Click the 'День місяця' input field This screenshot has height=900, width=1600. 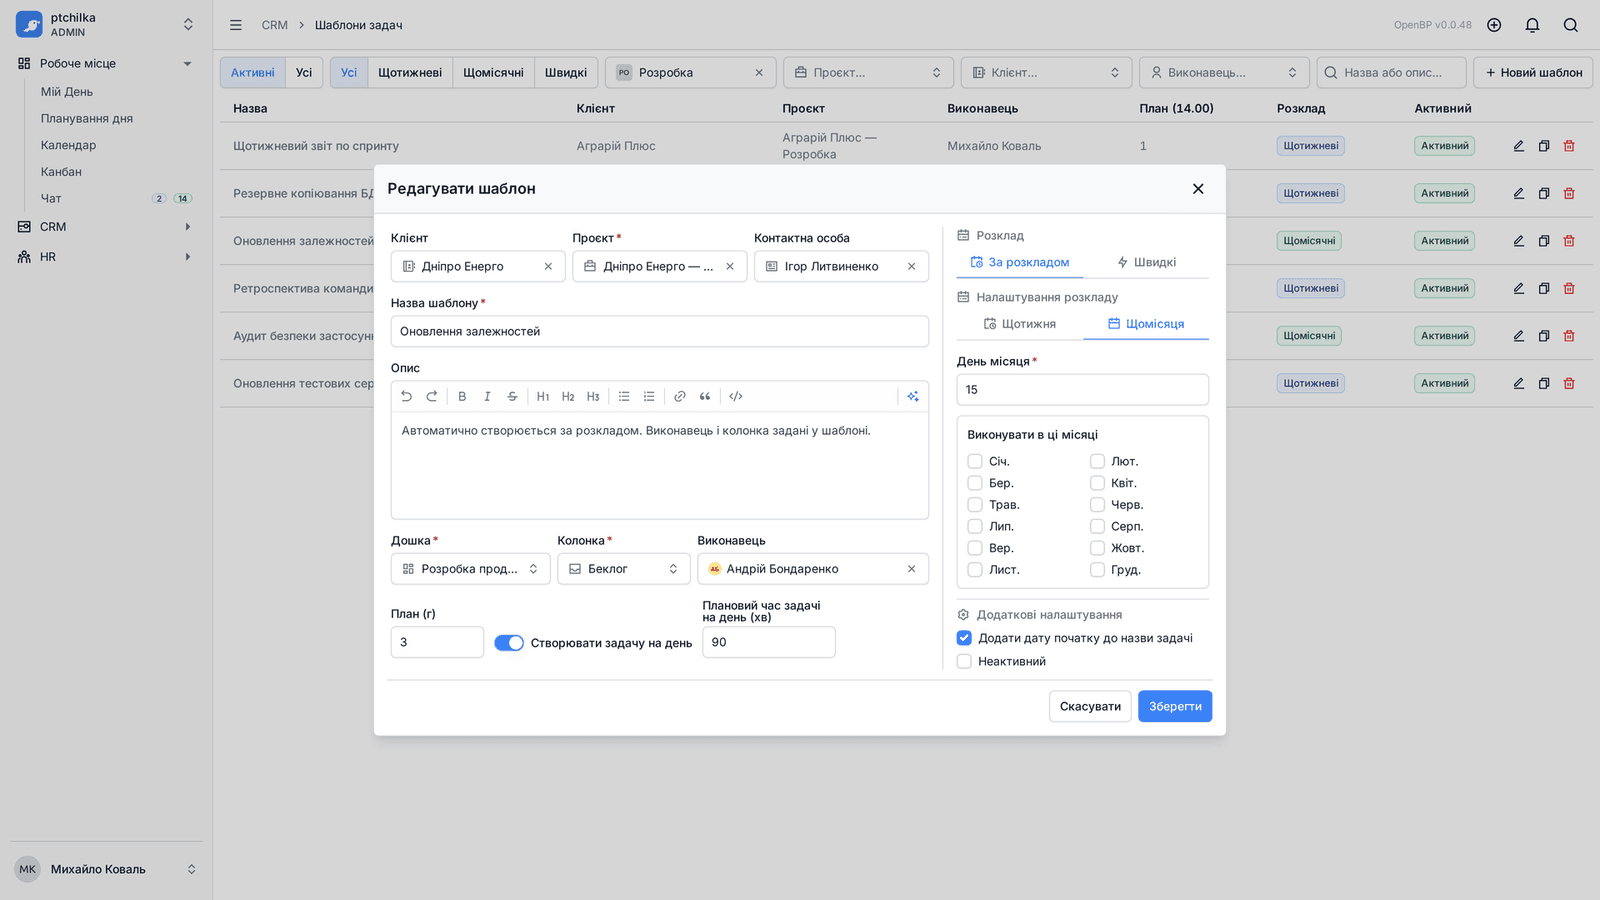pyautogui.click(x=1083, y=390)
